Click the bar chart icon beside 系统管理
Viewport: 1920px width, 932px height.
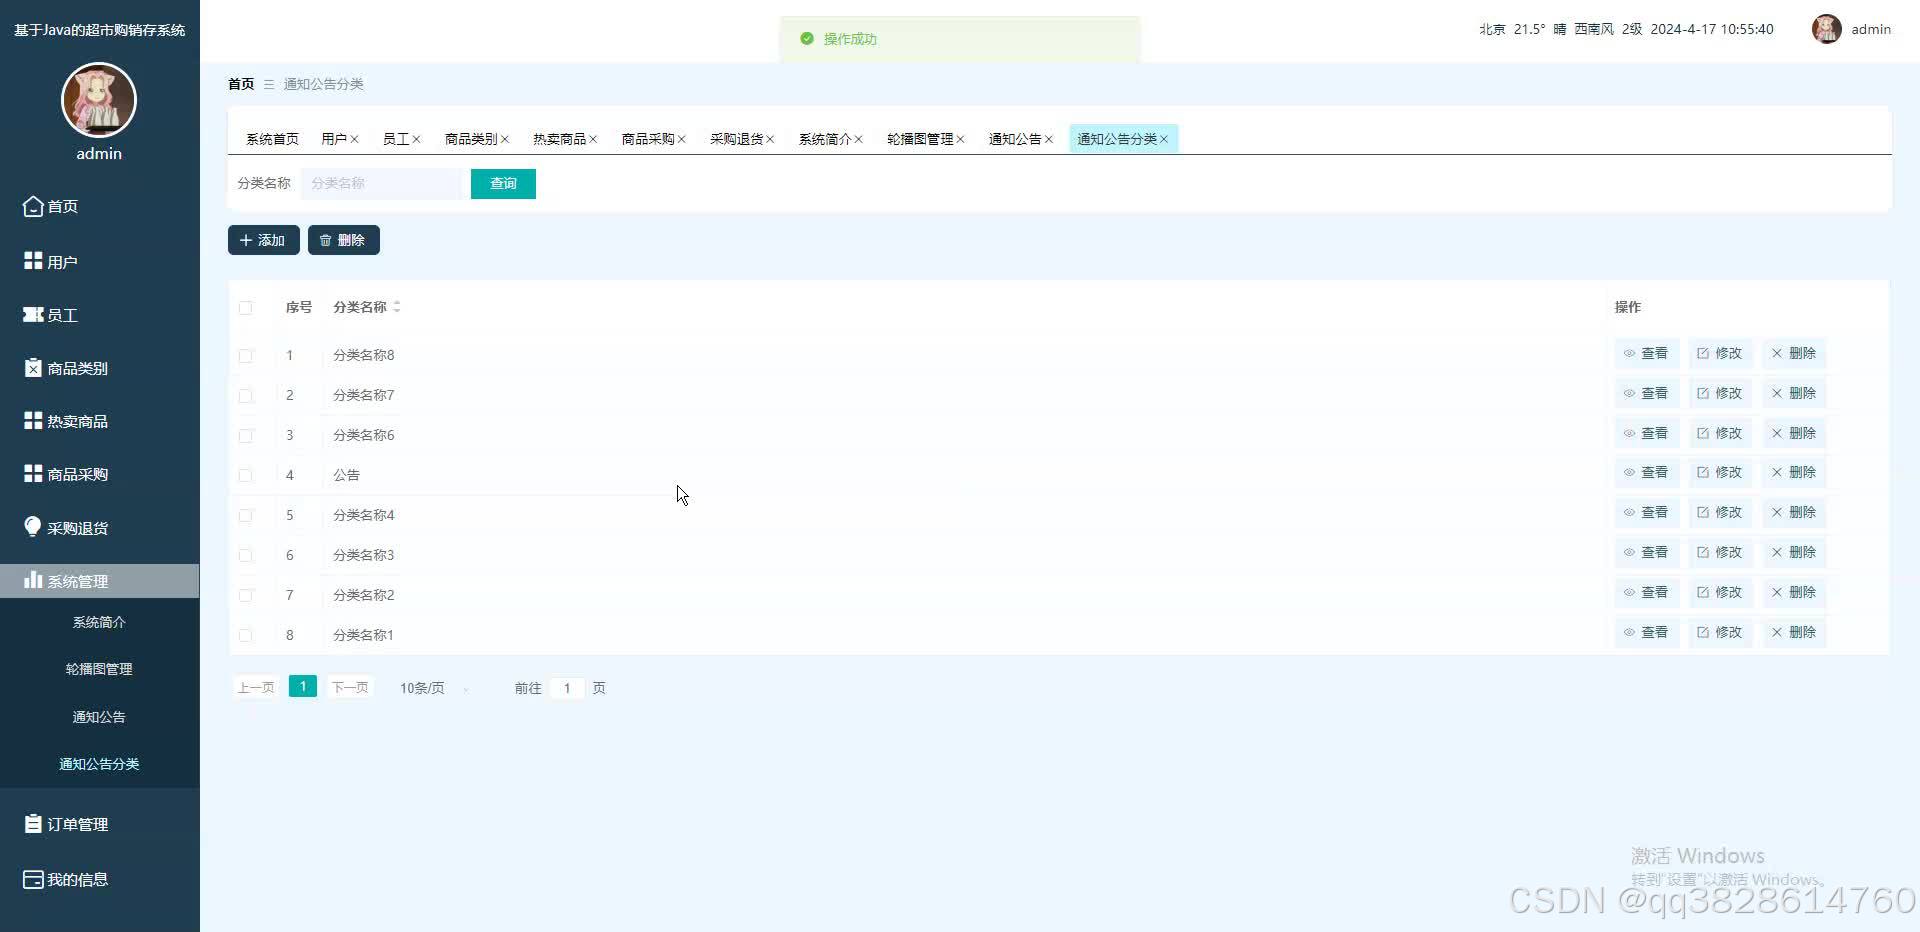[33, 580]
